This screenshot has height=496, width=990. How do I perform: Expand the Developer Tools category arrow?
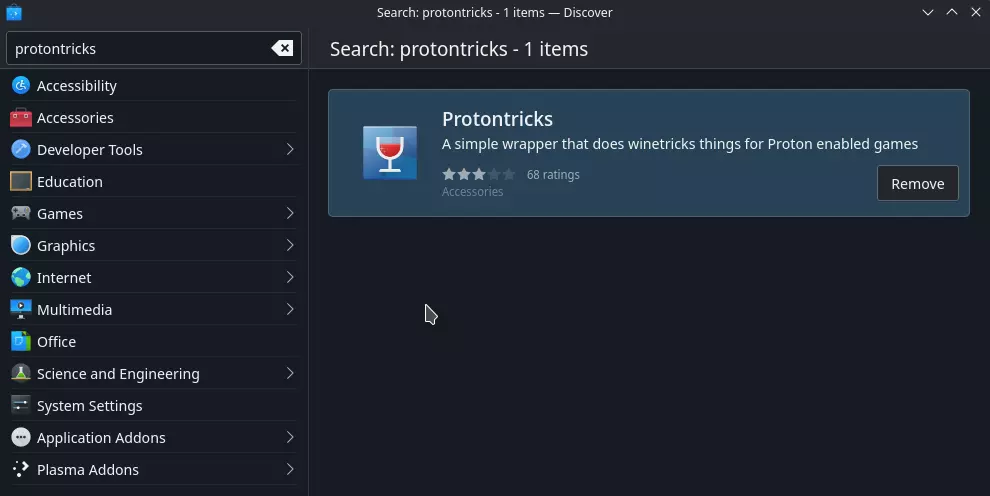(290, 150)
